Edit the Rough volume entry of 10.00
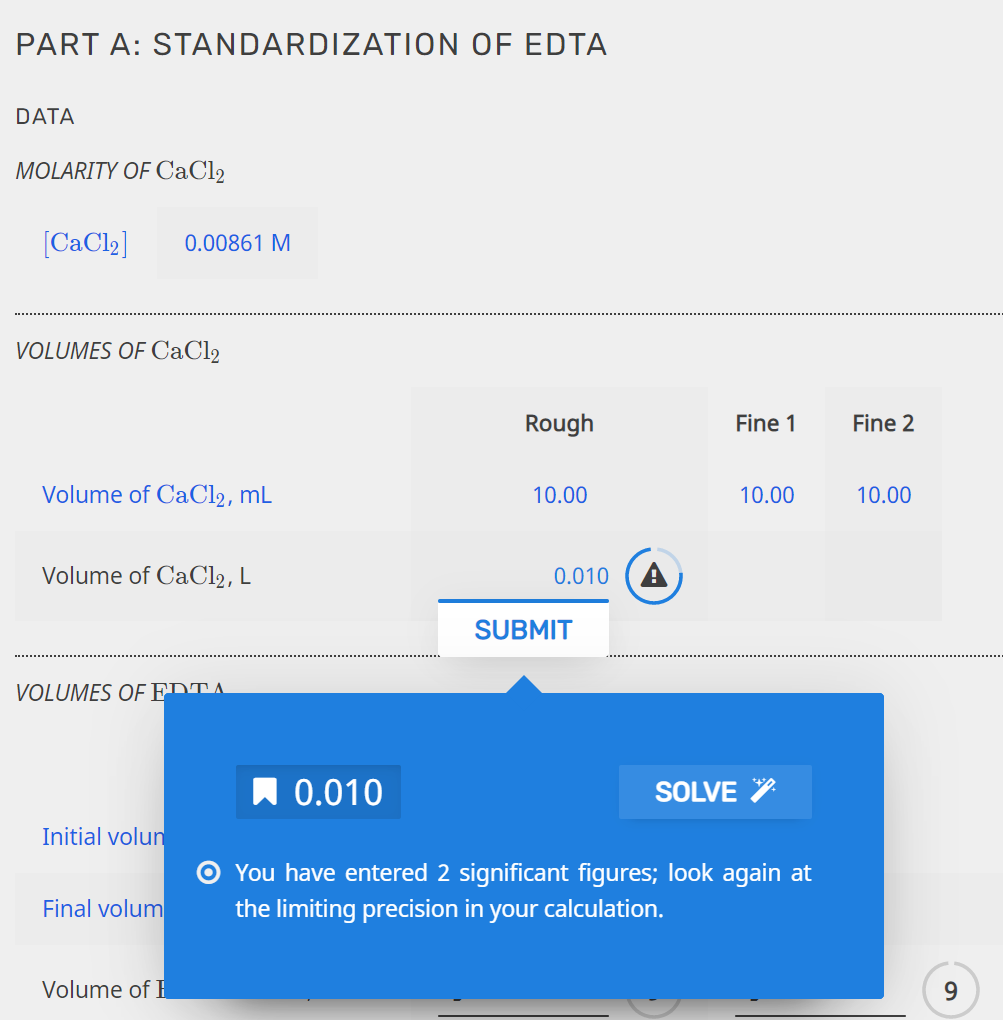 559,494
